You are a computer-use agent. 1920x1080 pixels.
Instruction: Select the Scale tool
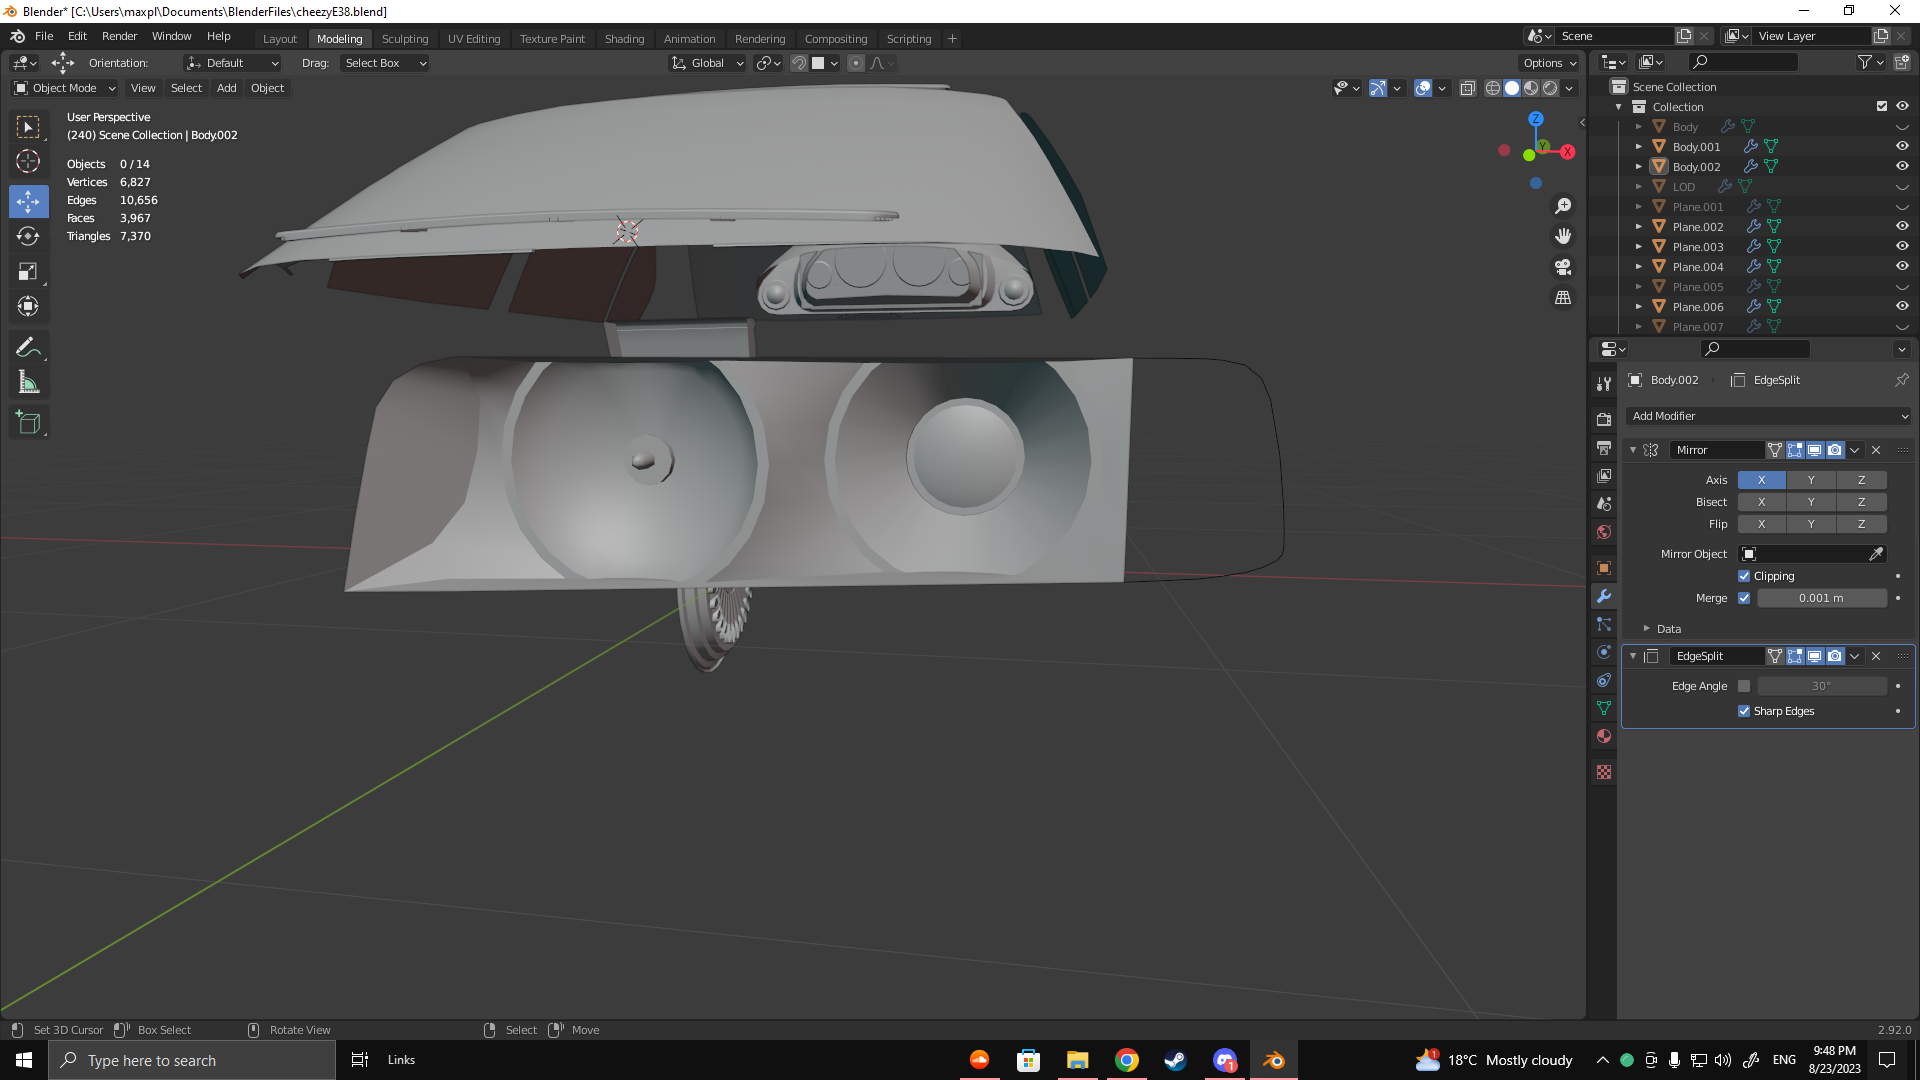(x=28, y=272)
